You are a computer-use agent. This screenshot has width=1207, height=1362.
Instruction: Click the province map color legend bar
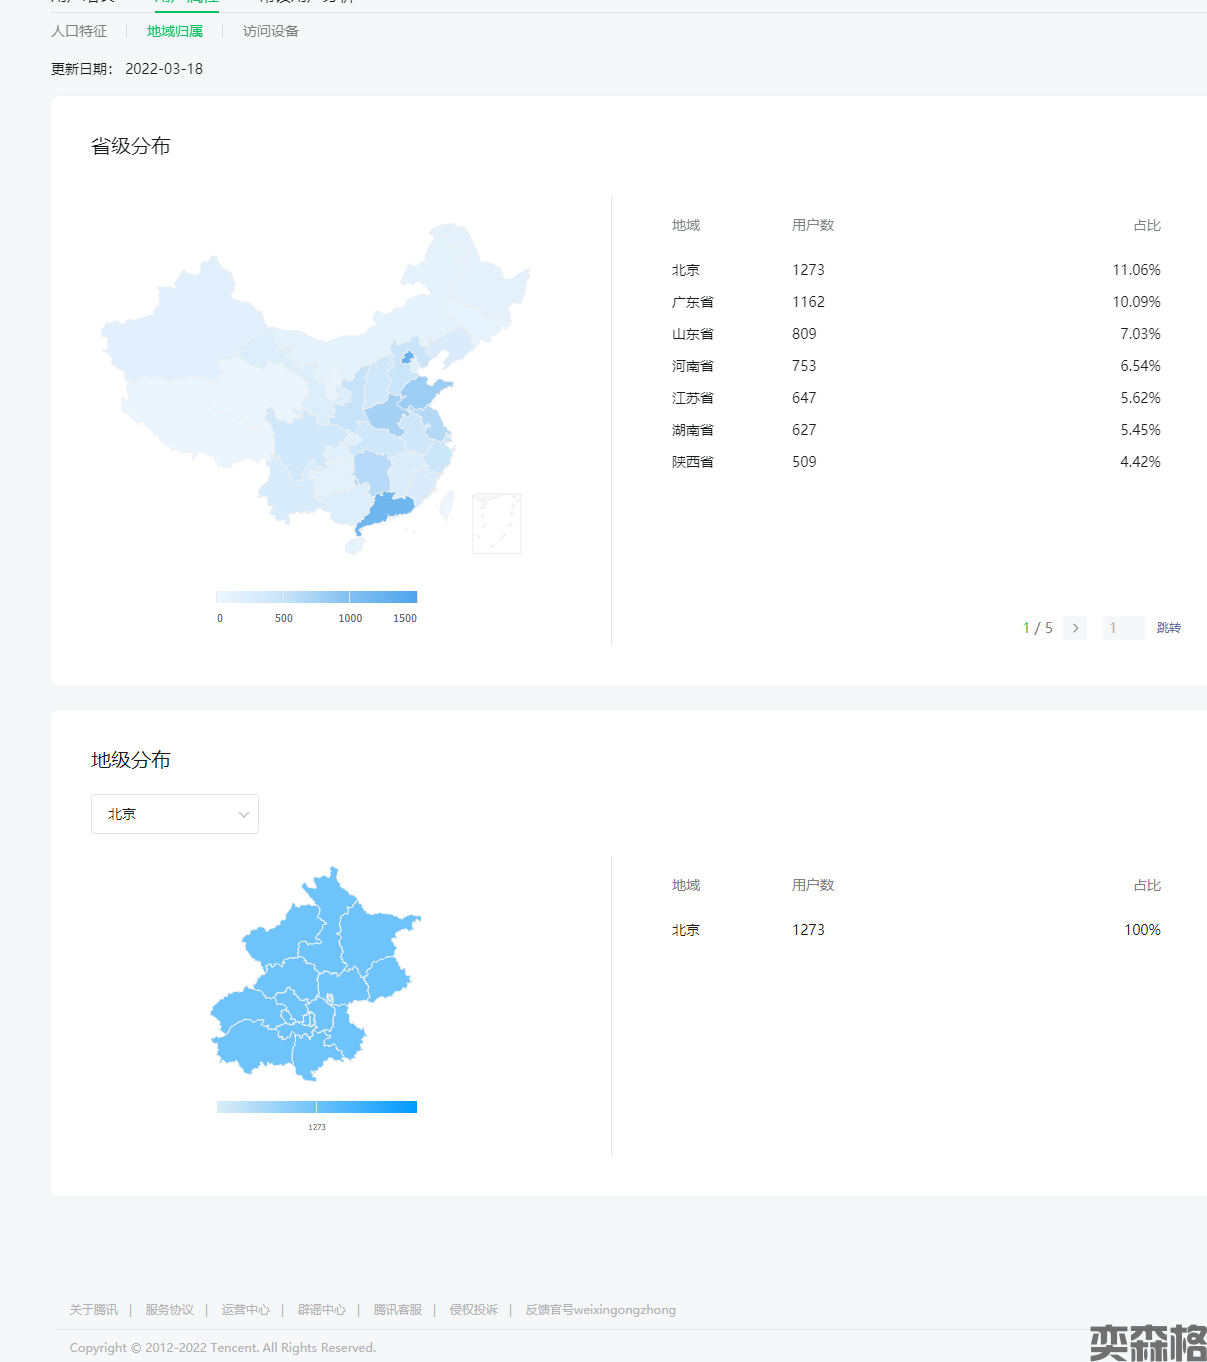click(x=316, y=597)
